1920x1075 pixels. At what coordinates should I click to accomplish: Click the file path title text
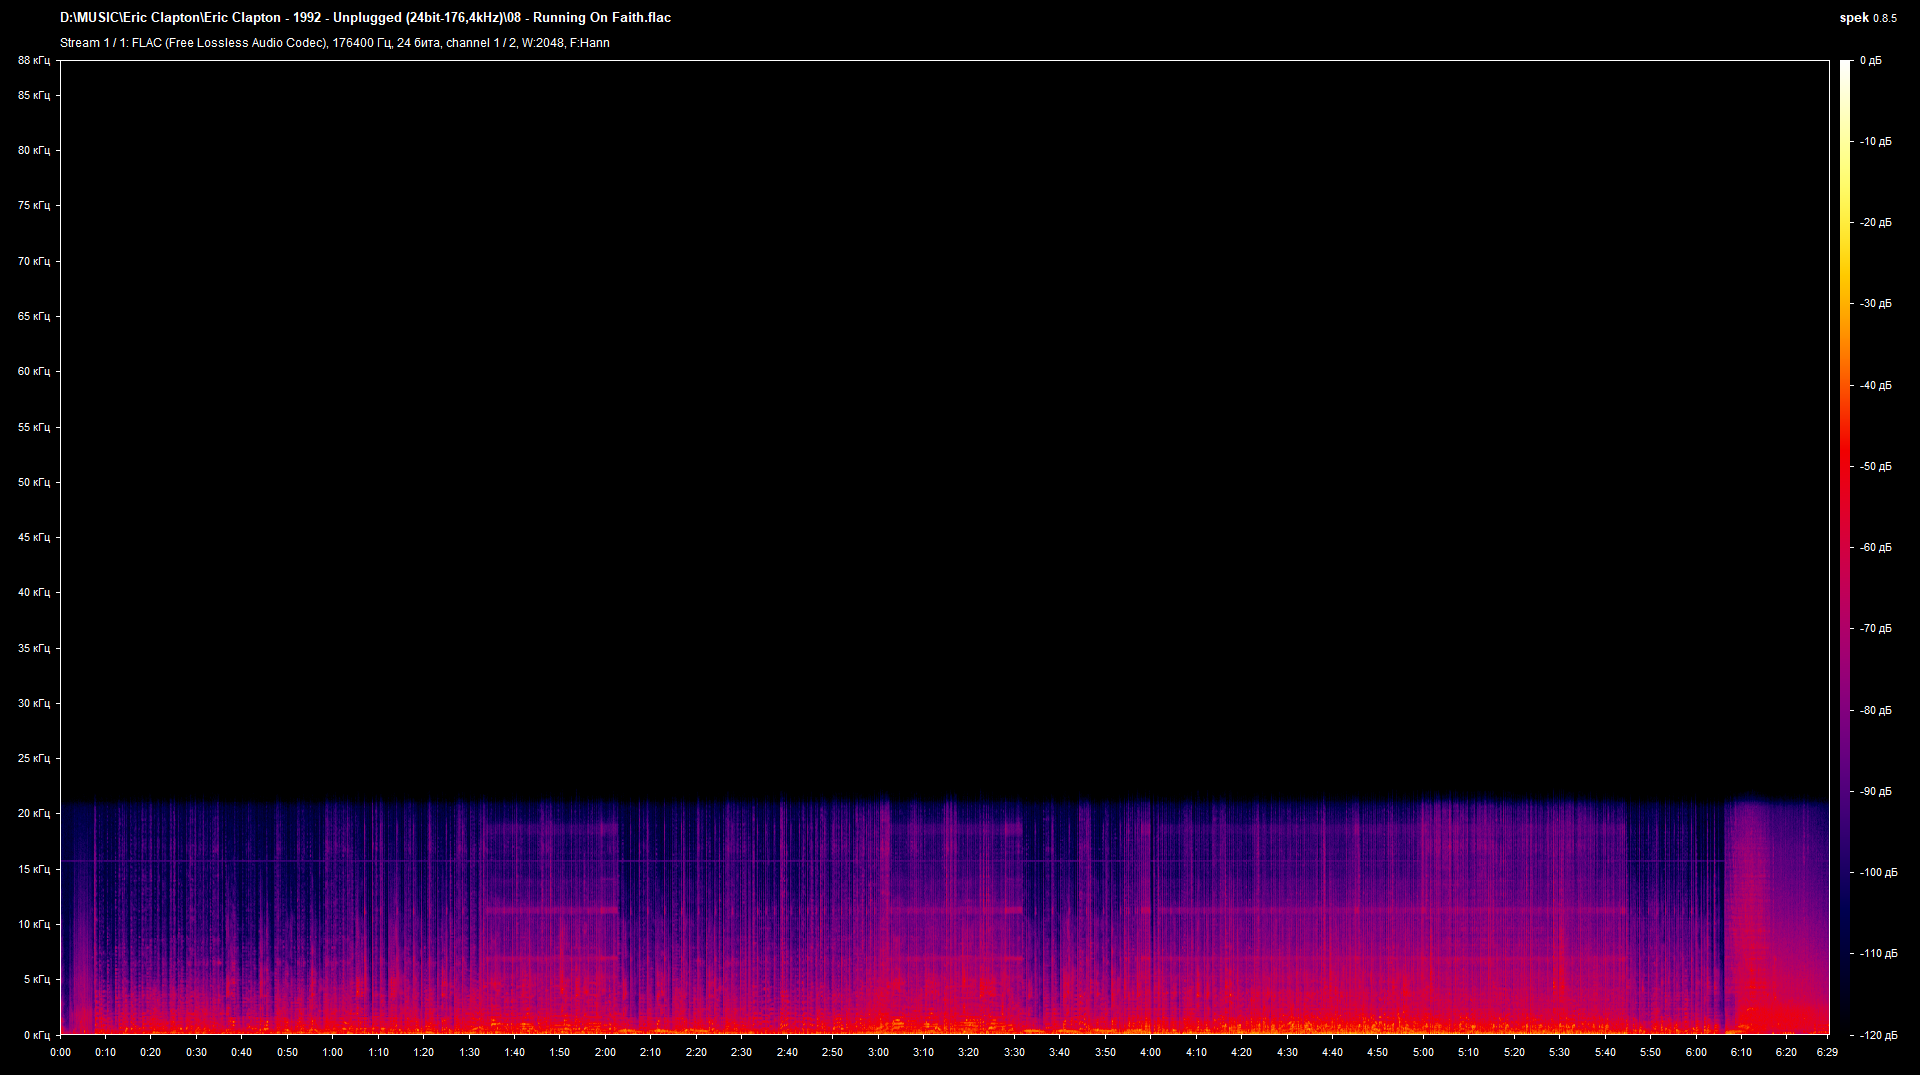365,18
